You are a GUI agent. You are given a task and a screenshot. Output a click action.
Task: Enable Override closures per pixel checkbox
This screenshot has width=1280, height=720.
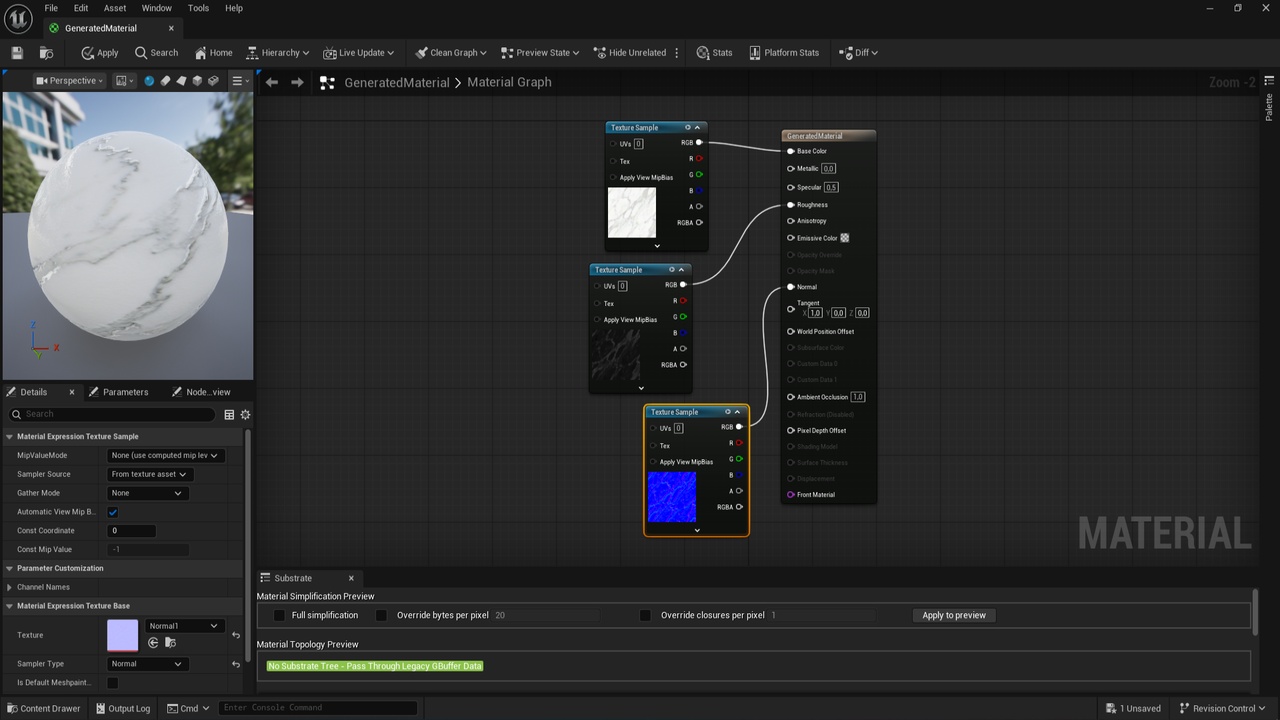coord(645,615)
